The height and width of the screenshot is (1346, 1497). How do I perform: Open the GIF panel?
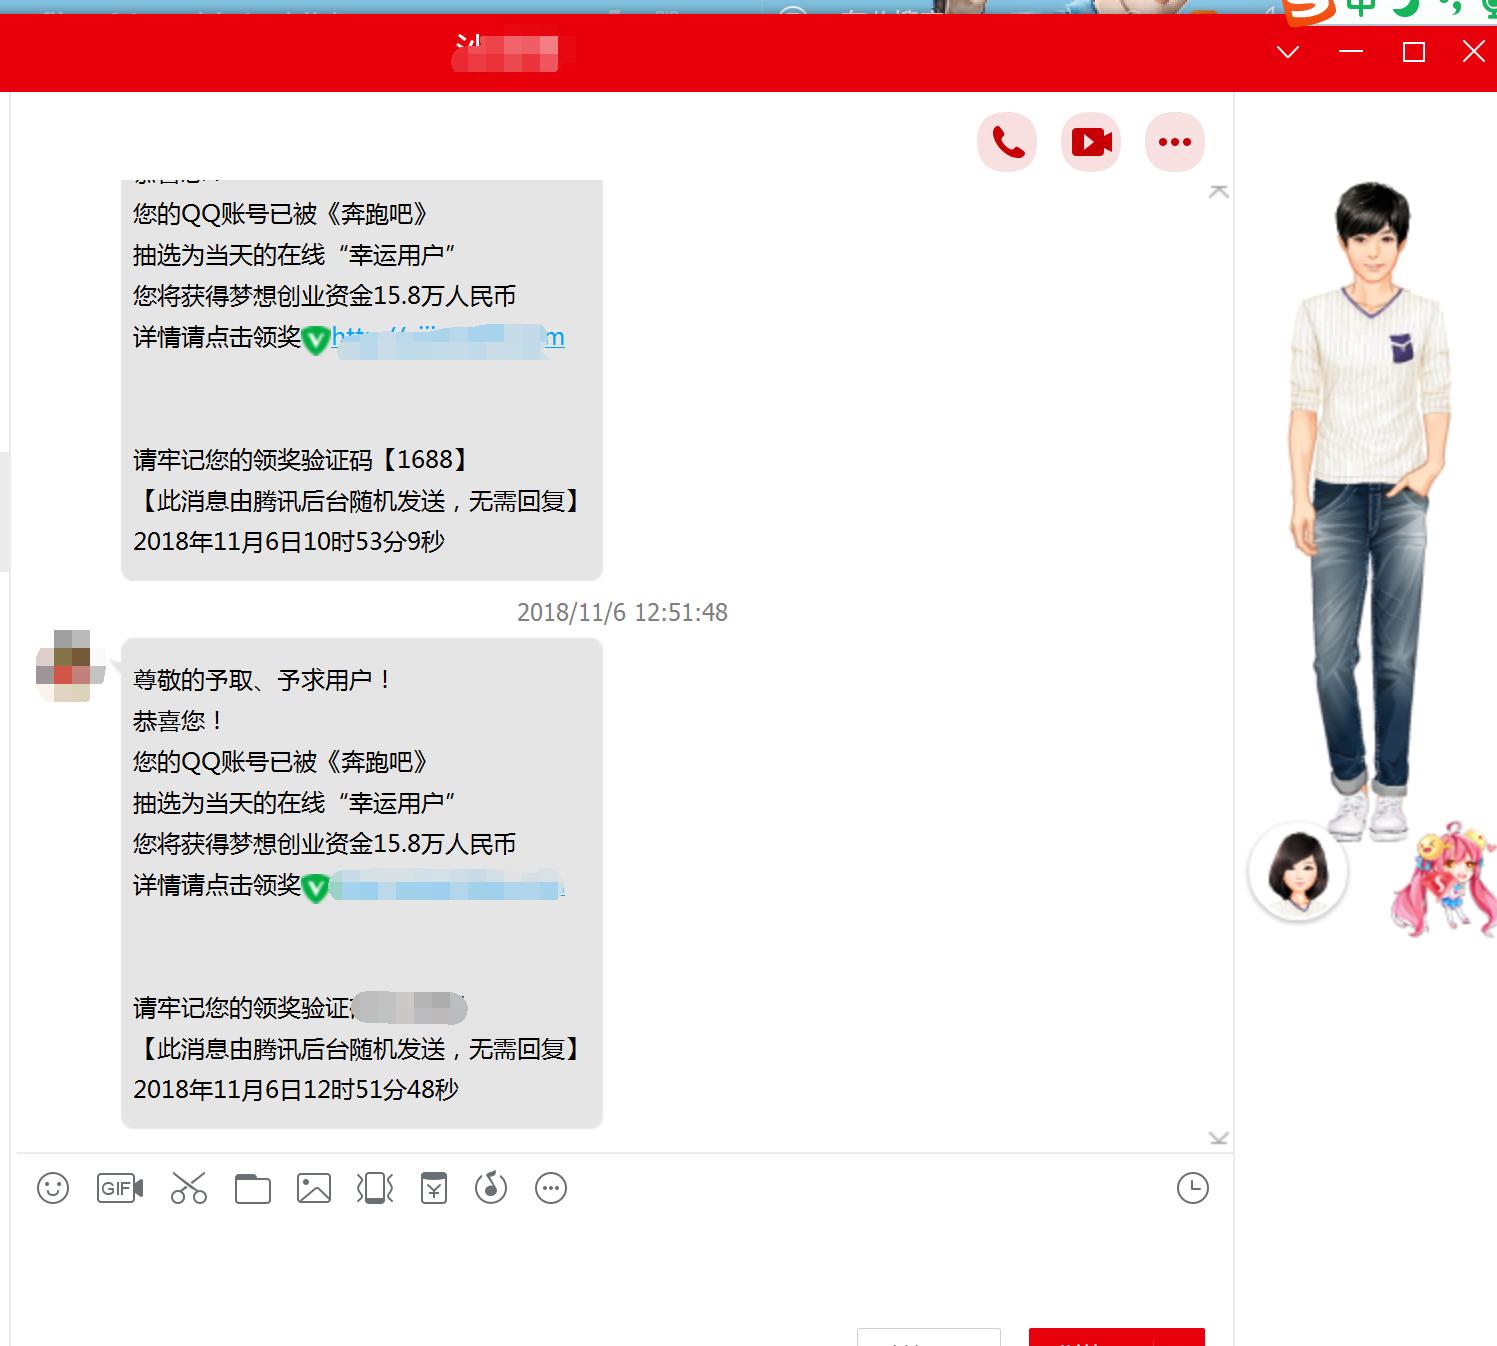pyautogui.click(x=118, y=1189)
